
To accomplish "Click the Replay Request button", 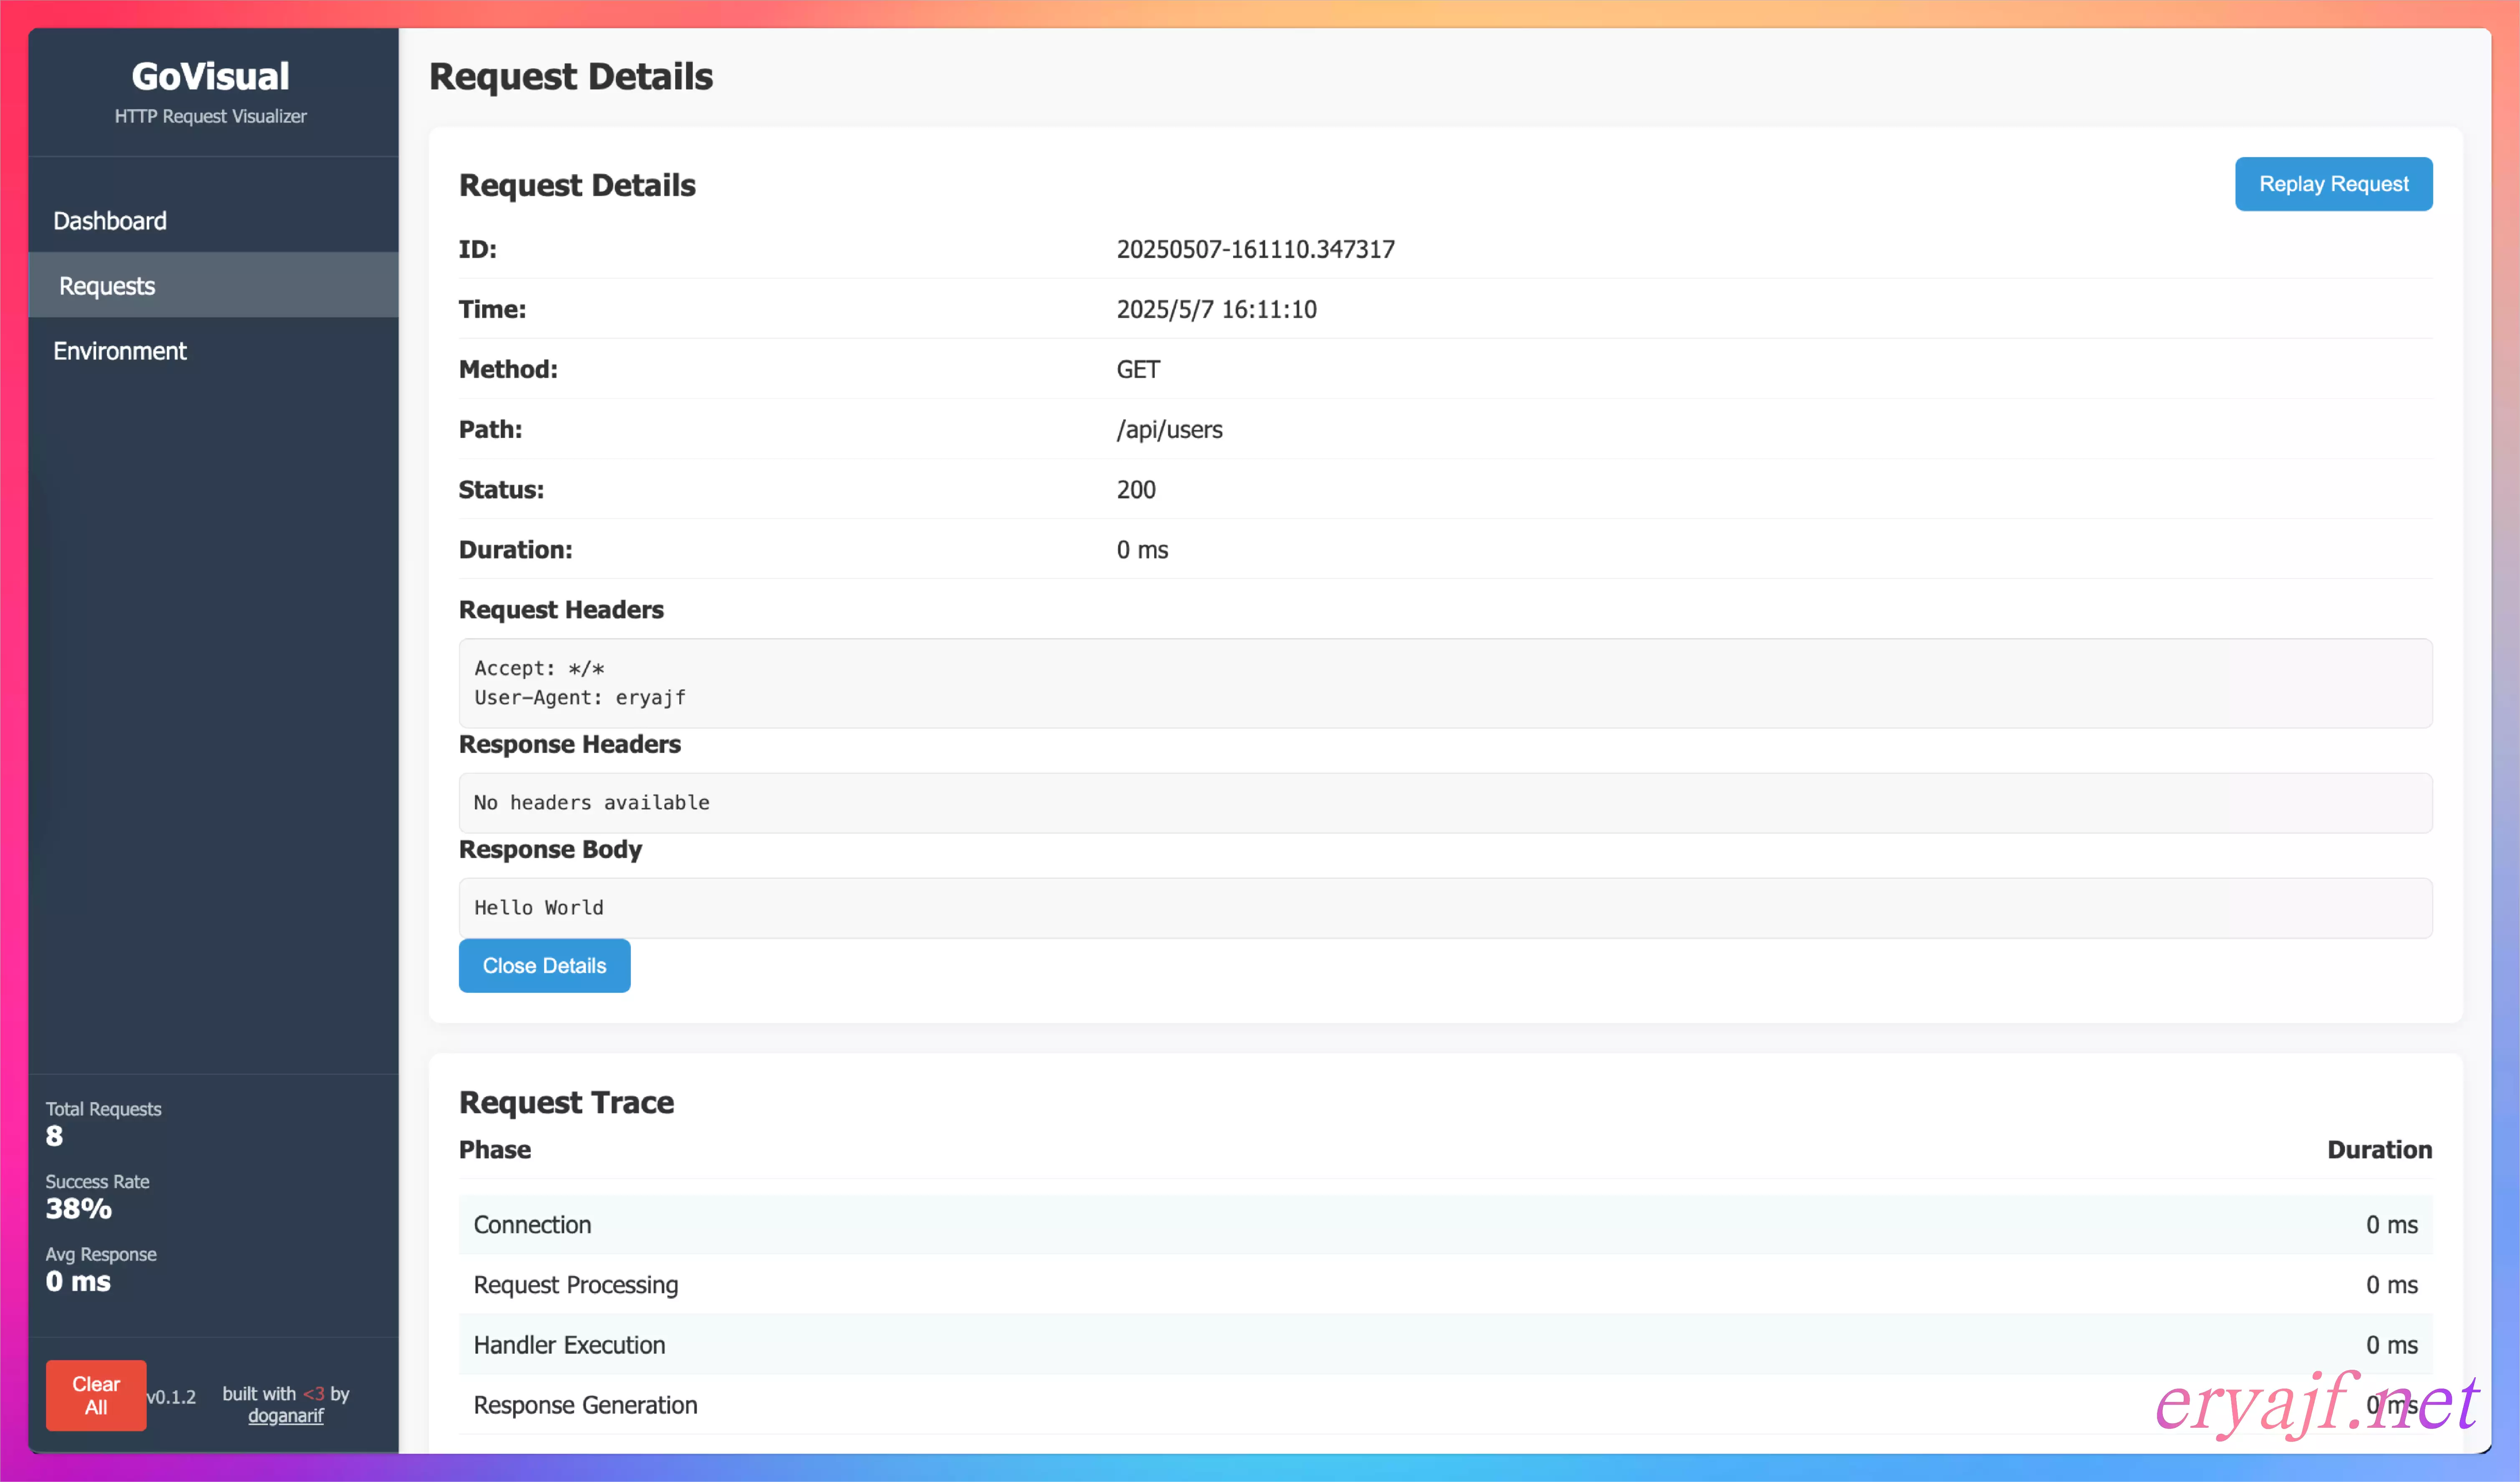I will point(2333,184).
